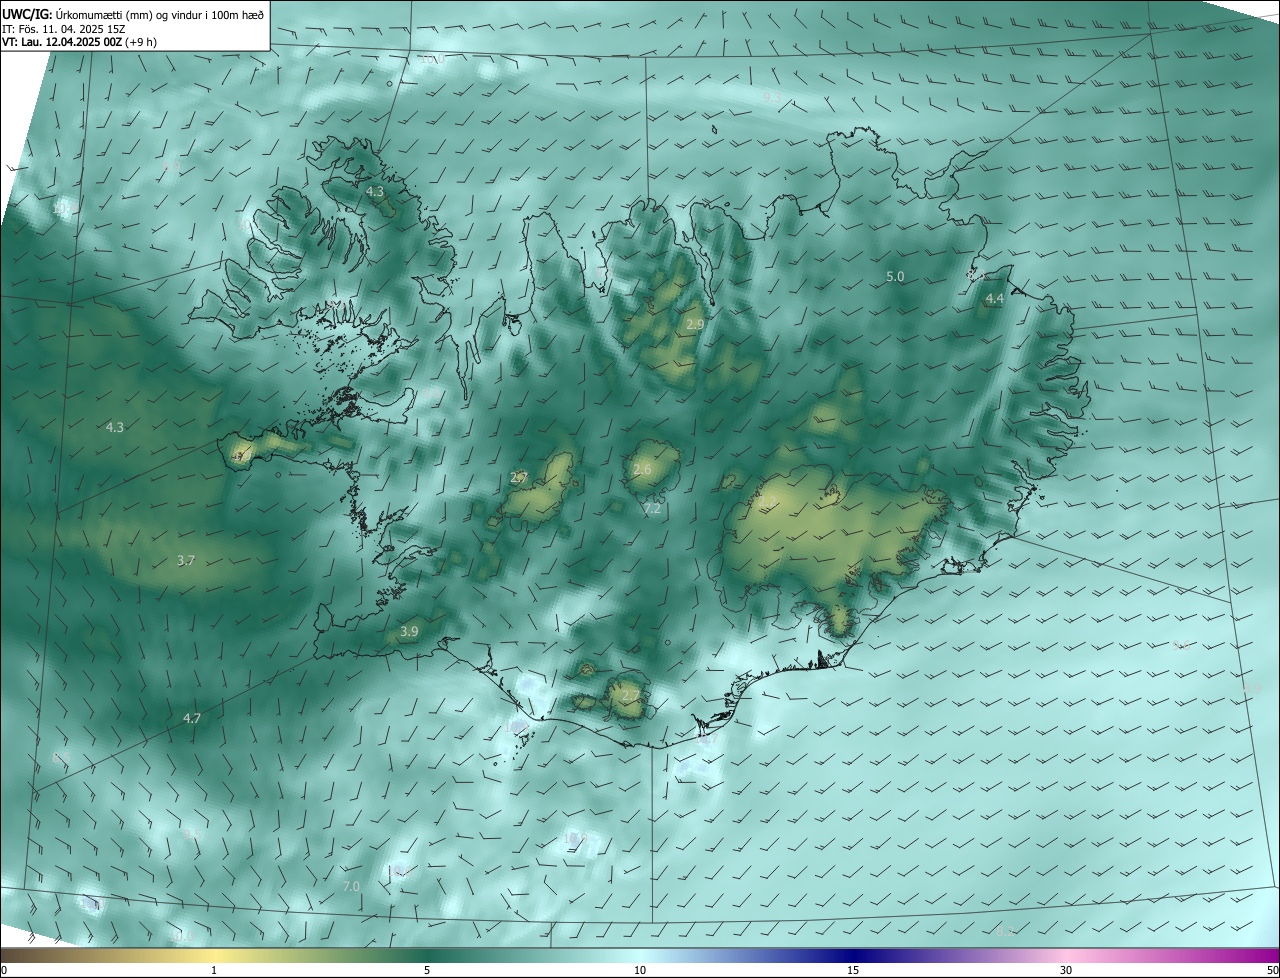The image size is (1280, 978).
Task: Click the 4.4 value on the map
Action: pyautogui.click(x=994, y=299)
